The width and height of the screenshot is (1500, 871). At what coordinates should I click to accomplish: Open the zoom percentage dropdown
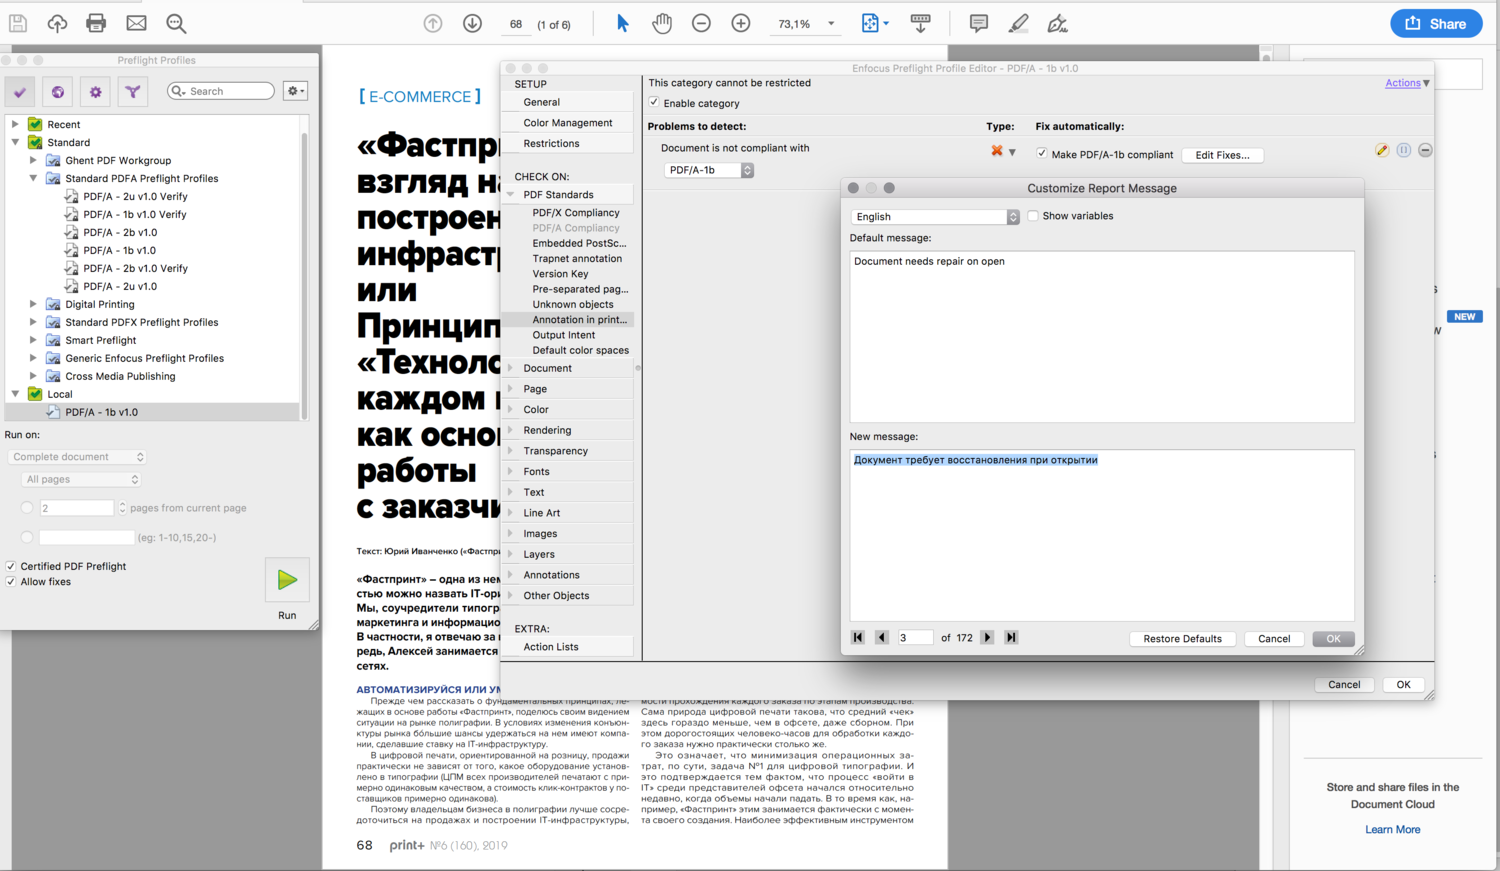830,24
